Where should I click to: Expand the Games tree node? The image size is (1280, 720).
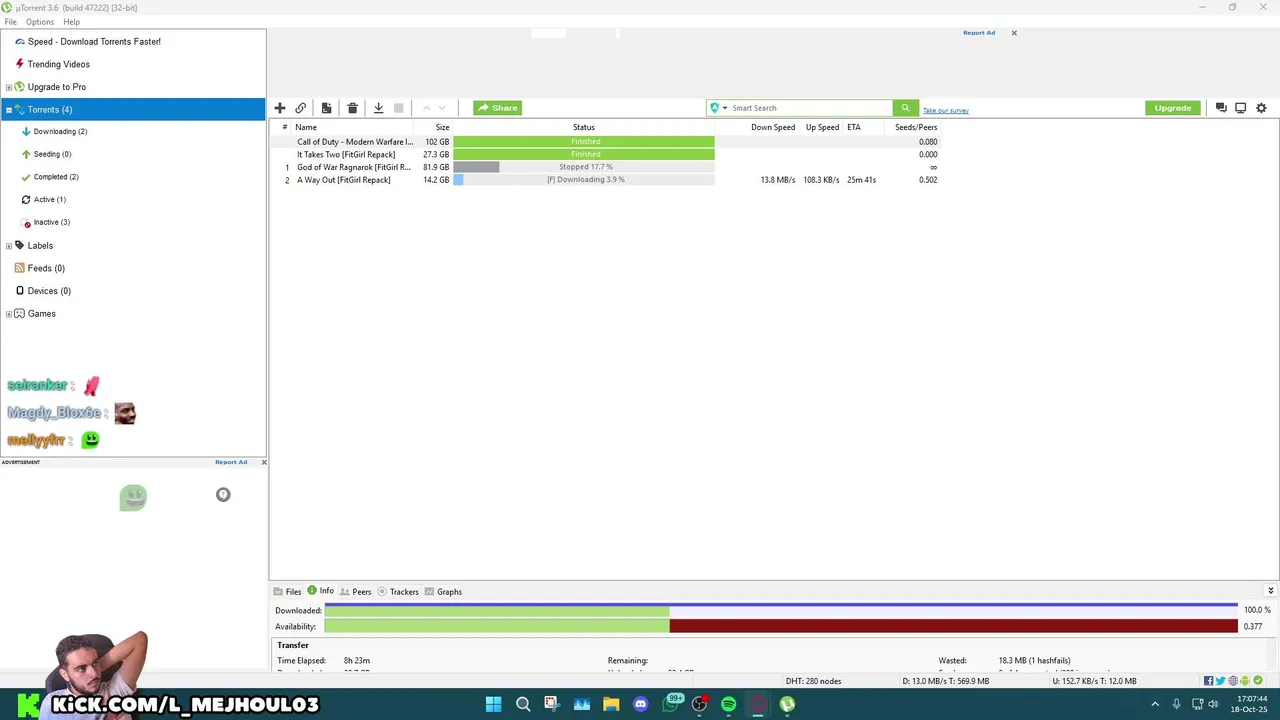tap(9, 314)
